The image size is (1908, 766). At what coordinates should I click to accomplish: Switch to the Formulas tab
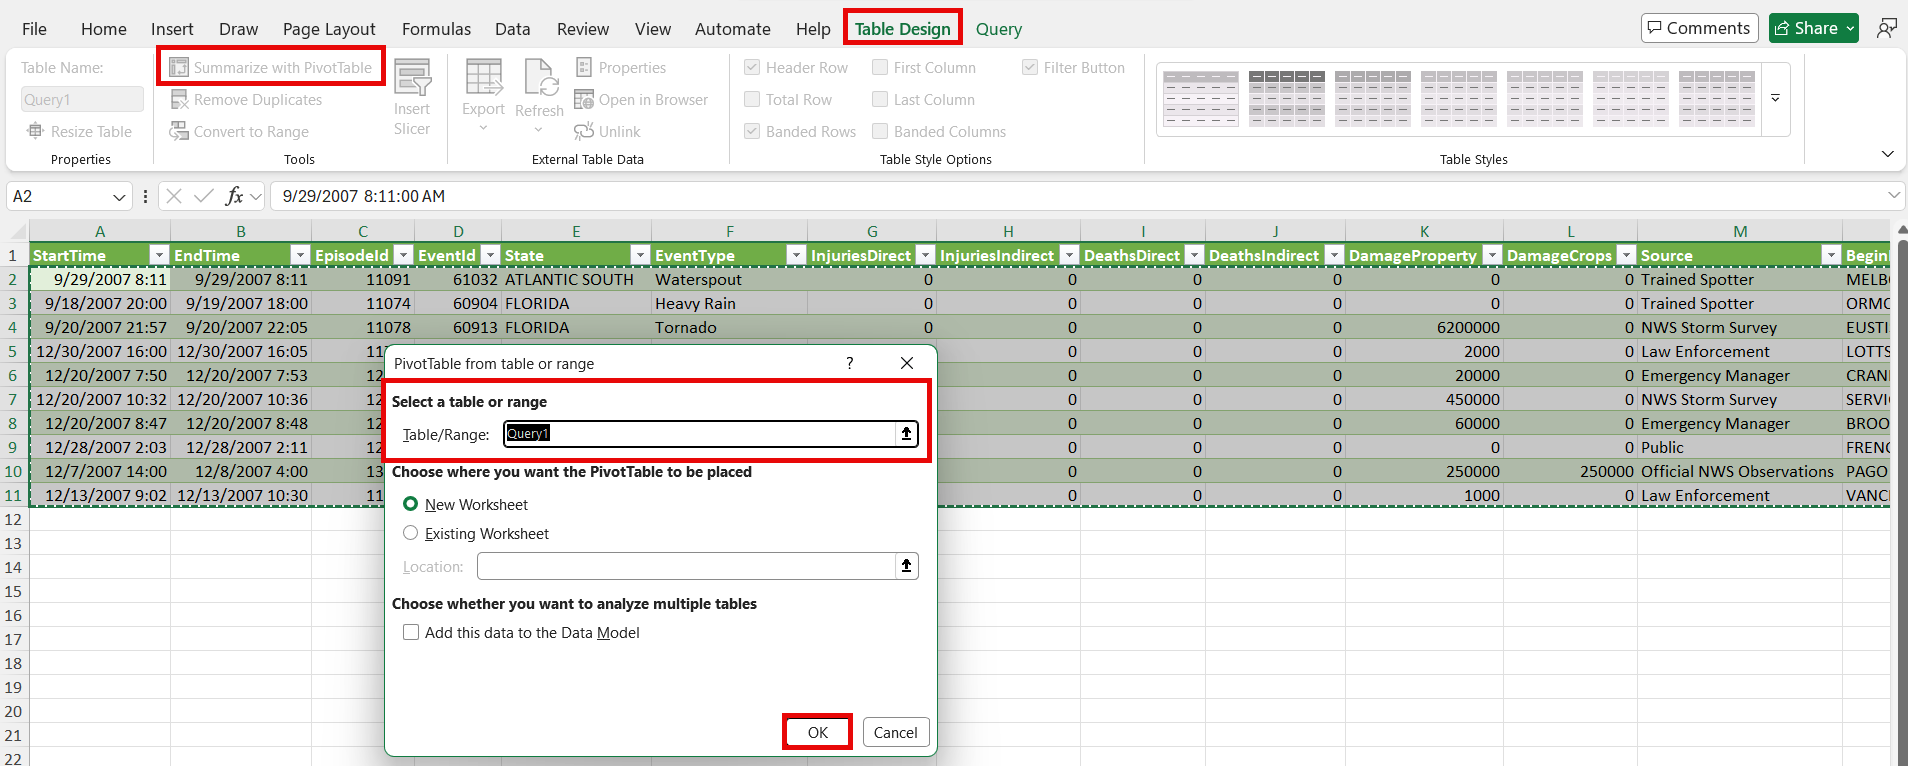(x=436, y=29)
